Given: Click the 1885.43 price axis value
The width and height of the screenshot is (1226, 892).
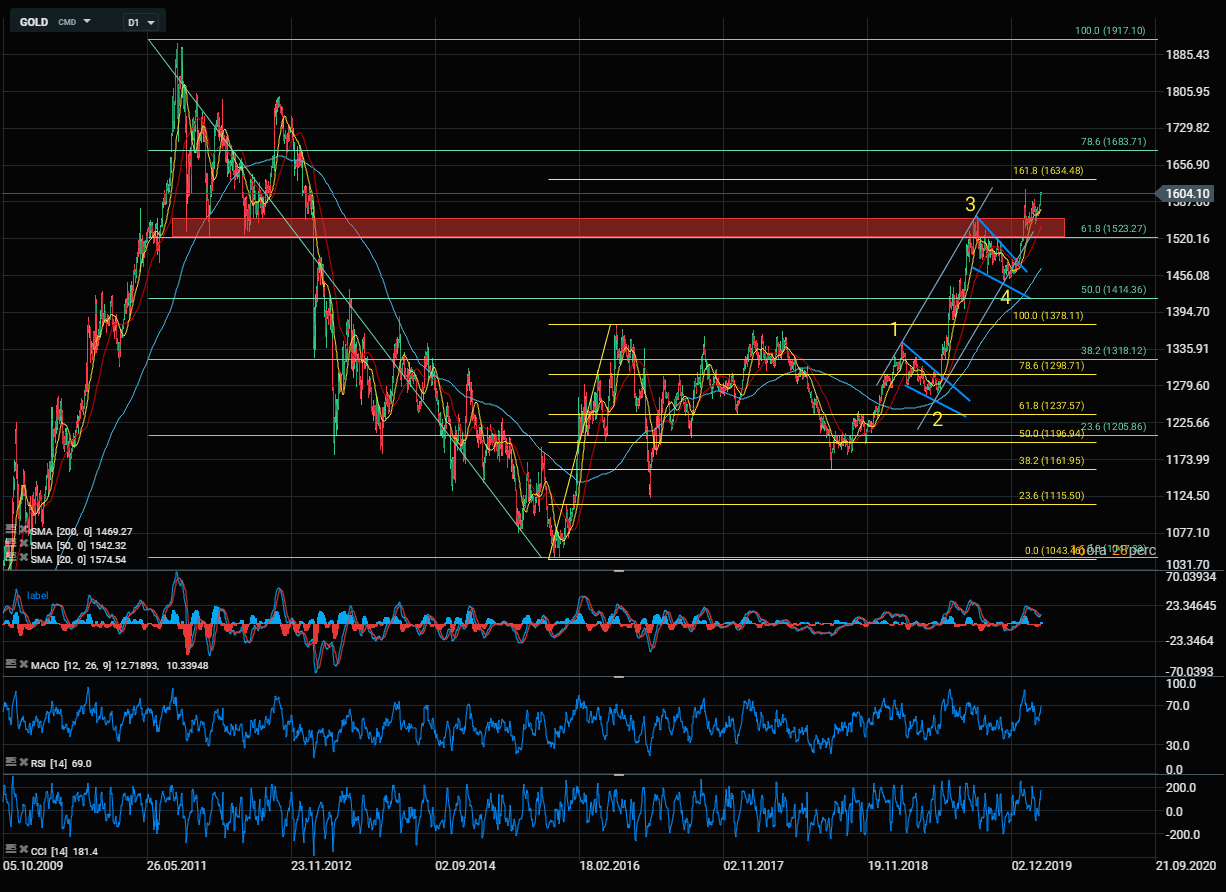Looking at the screenshot, I should tap(1189, 54).
